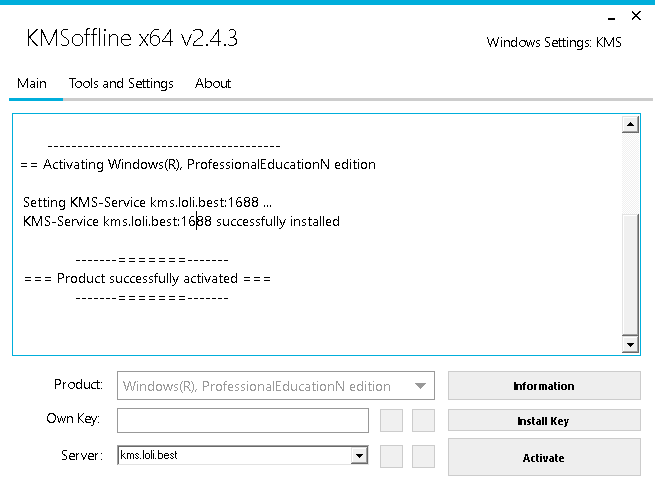Viewport: 655px width, 491px height.
Task: Open the Server dropdown list arrow
Action: 359,456
